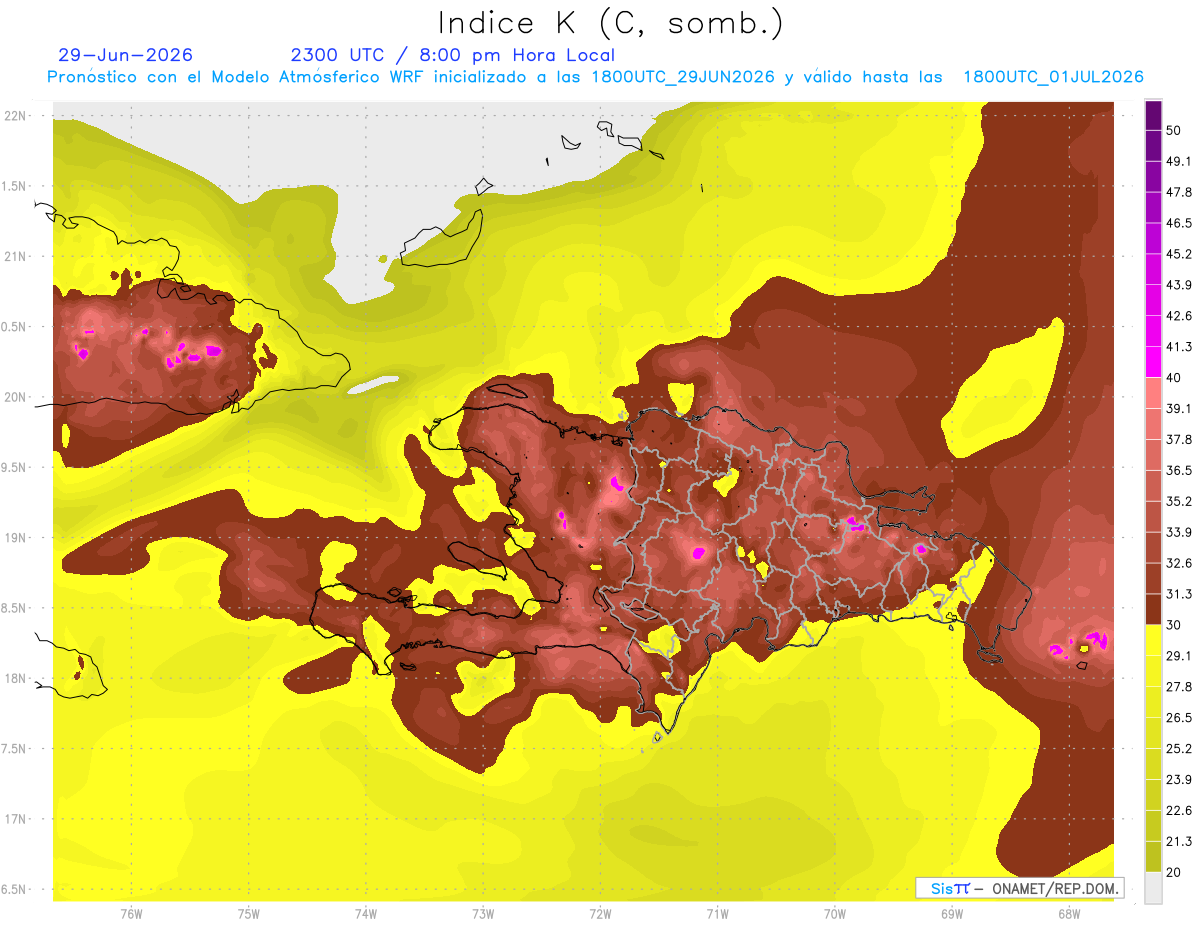This screenshot has height=927, width=1200.
Task: Click the colorbar value "33.9"
Action: pos(1179,532)
